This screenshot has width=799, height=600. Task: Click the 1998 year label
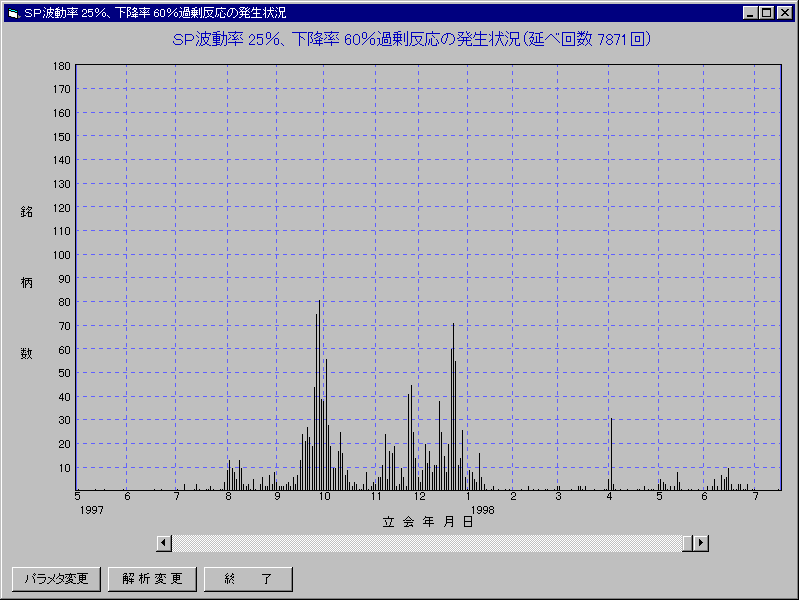482,509
